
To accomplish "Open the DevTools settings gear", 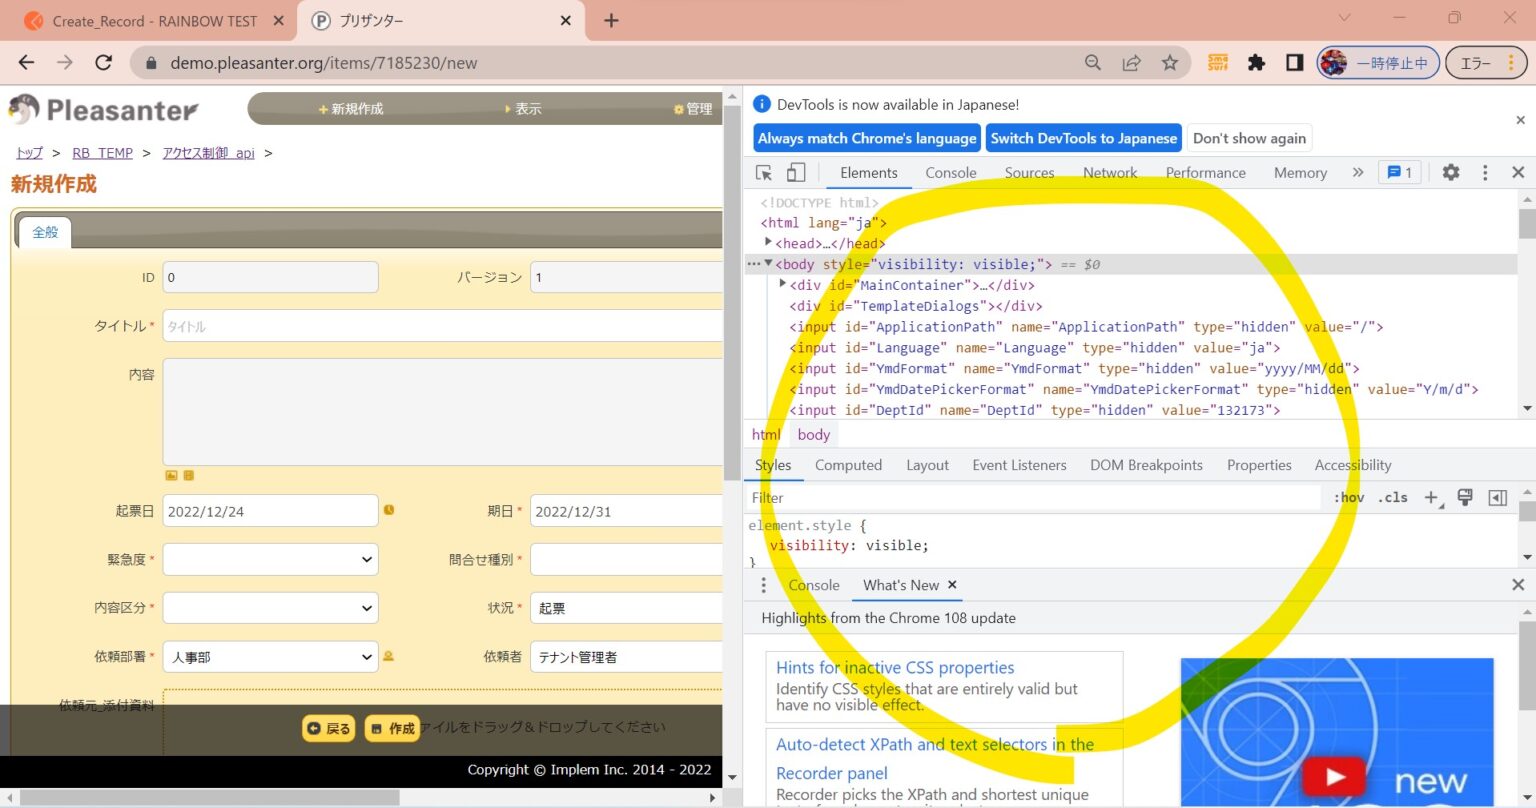I will coord(1450,172).
